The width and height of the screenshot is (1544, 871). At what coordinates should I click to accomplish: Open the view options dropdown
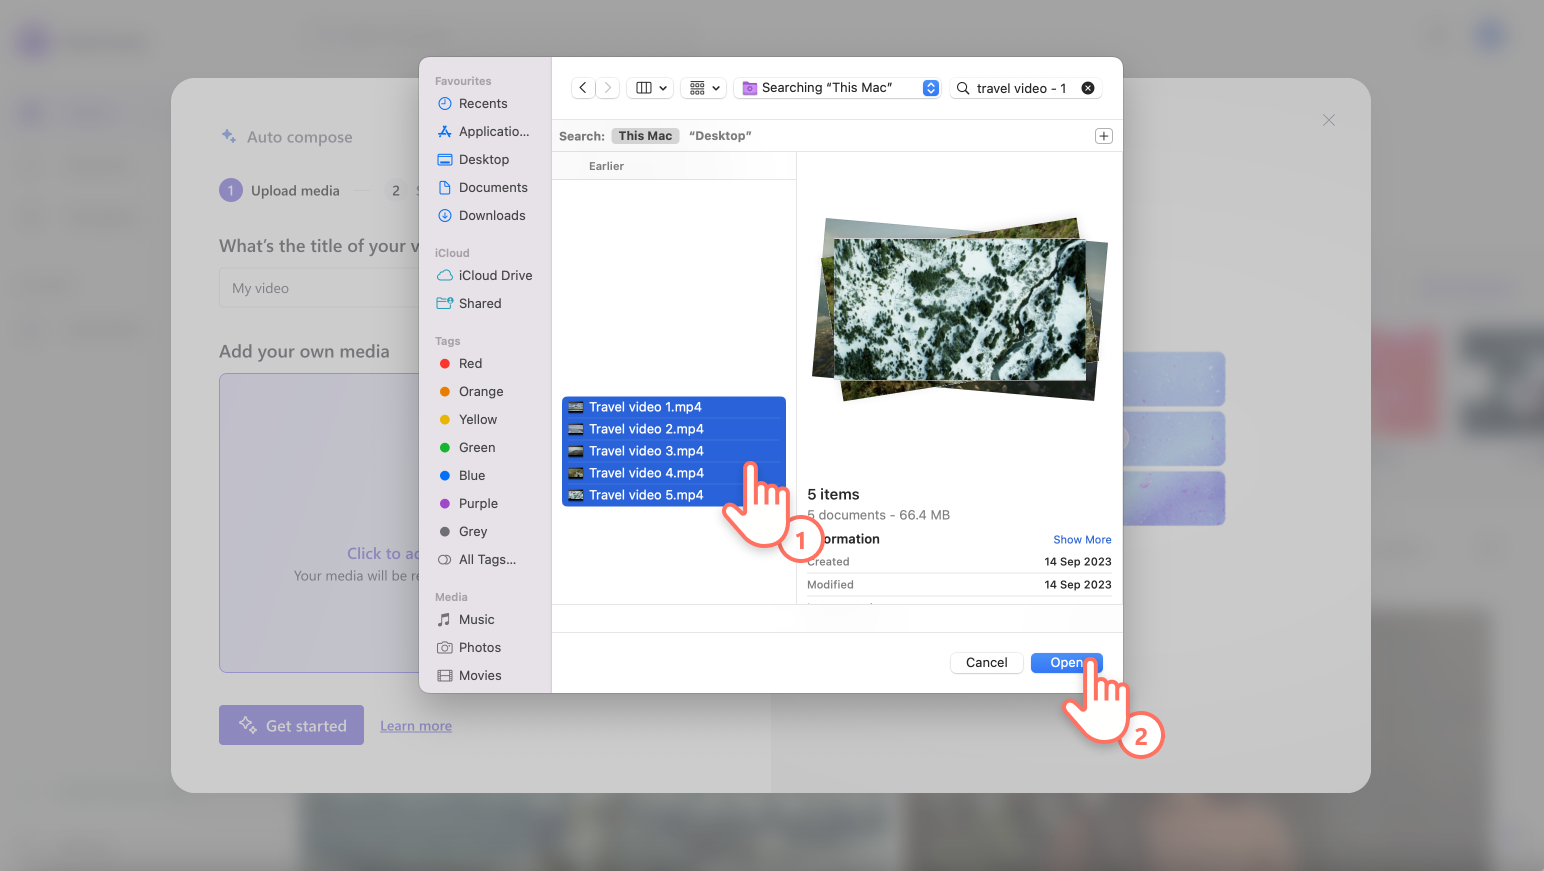tap(650, 87)
